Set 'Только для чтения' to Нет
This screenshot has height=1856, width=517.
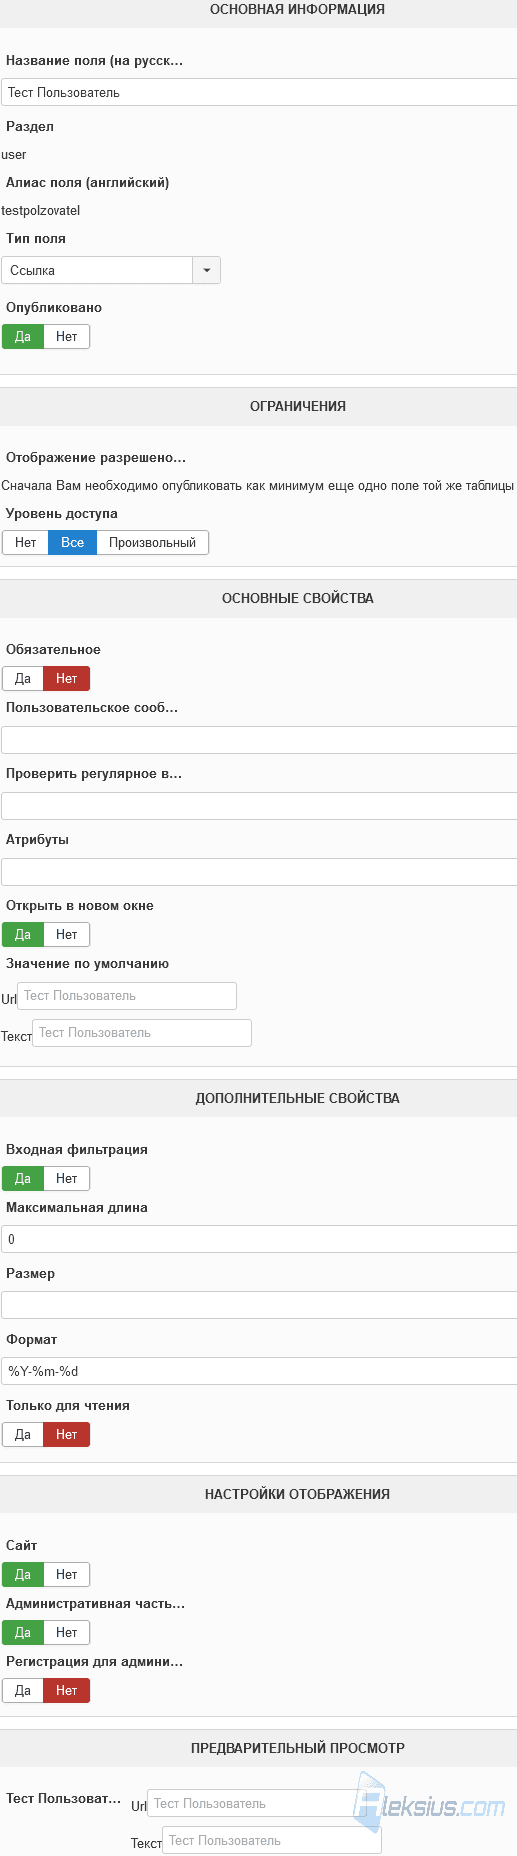coord(67,1435)
